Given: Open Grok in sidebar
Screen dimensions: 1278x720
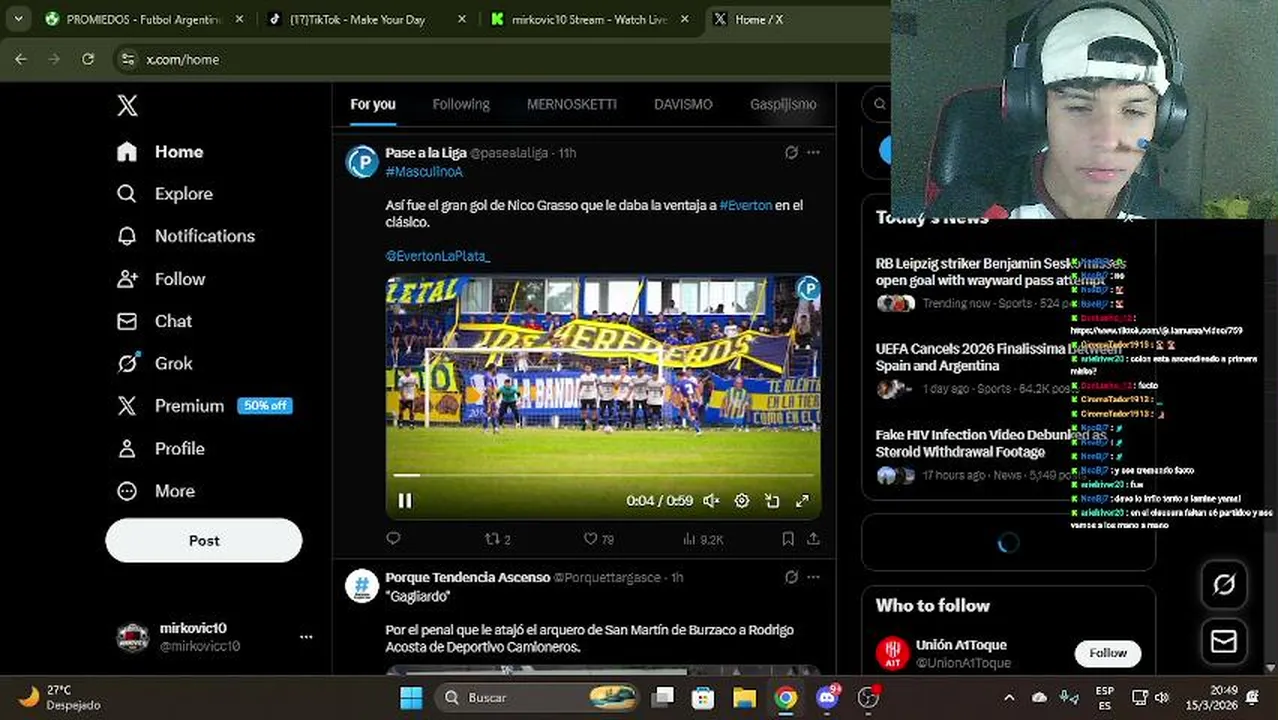Looking at the screenshot, I should coord(154,363).
